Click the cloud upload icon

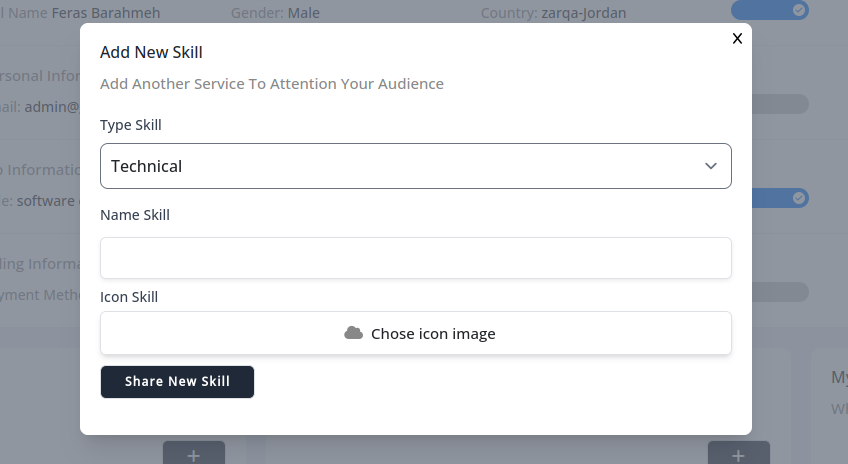coord(354,333)
